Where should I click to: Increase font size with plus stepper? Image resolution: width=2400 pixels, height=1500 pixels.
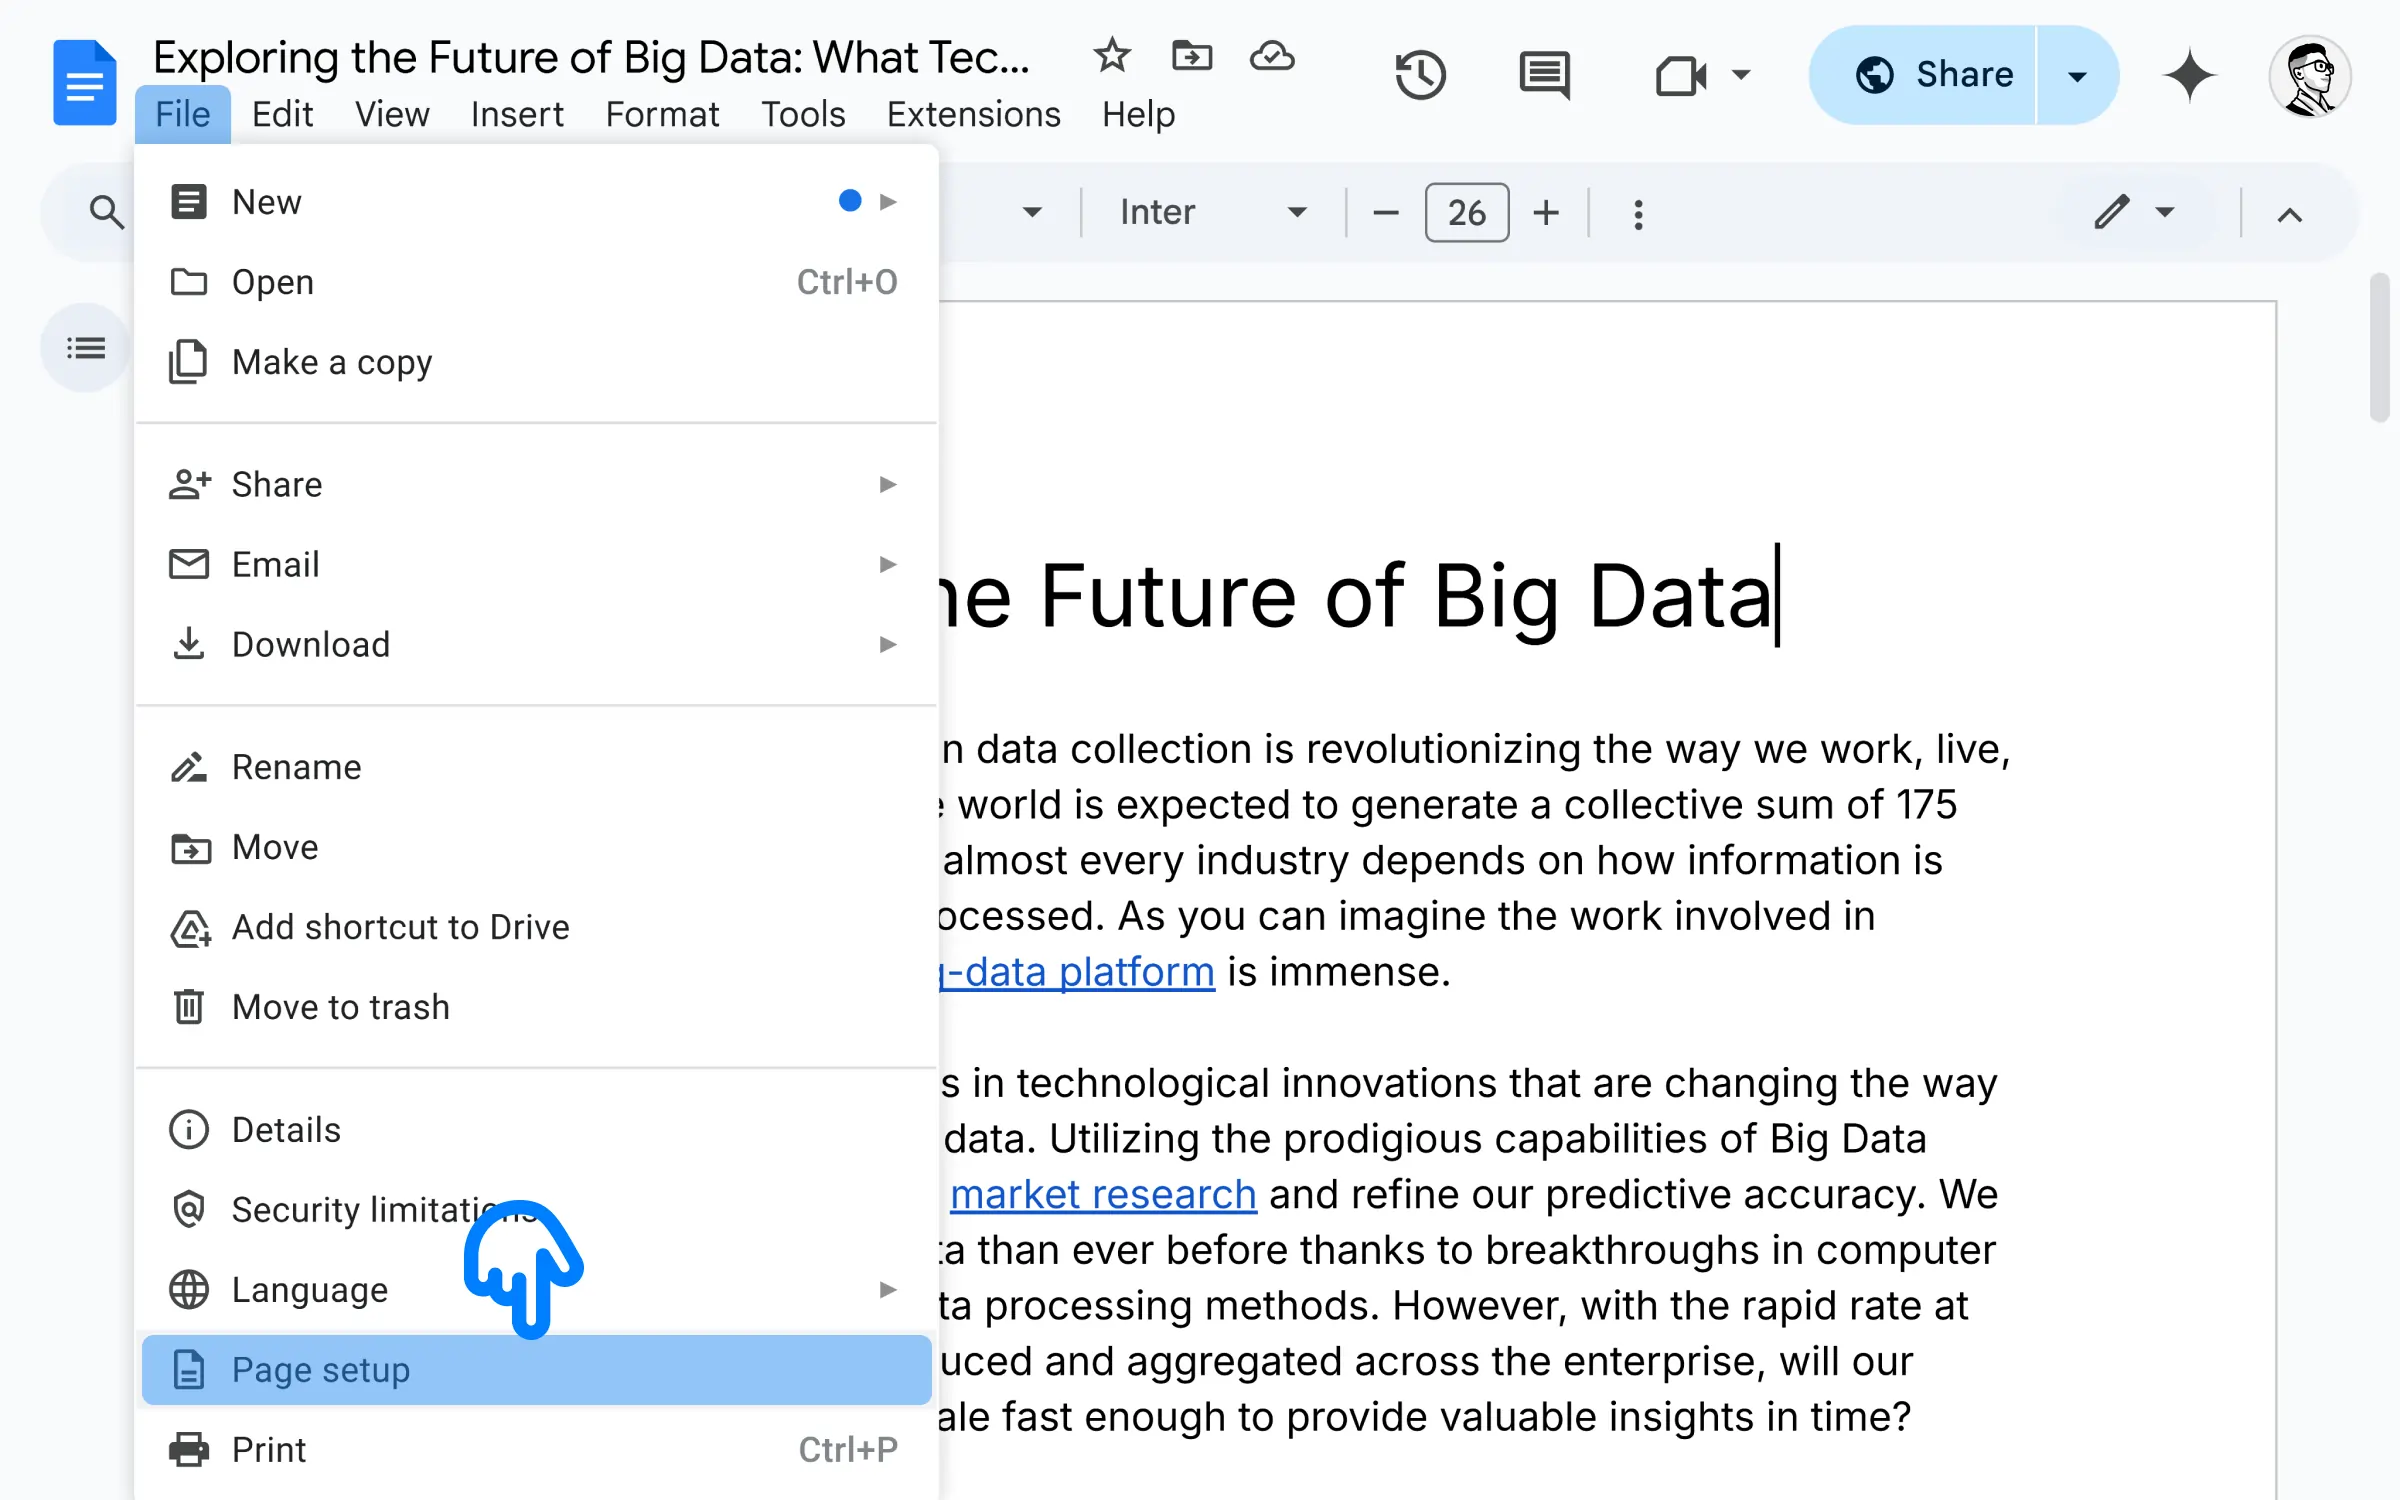[x=1543, y=213]
